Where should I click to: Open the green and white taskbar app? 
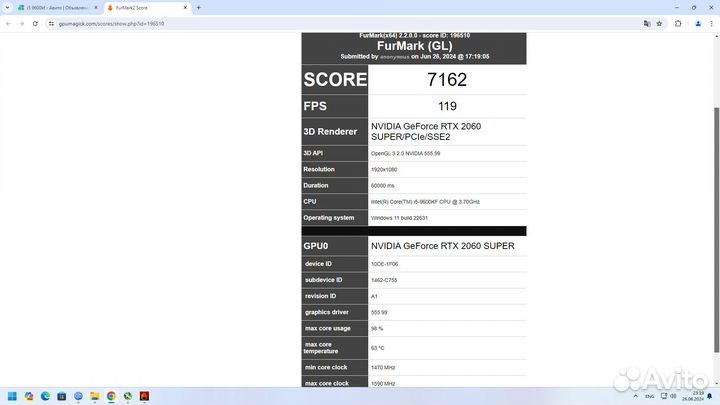[128, 396]
